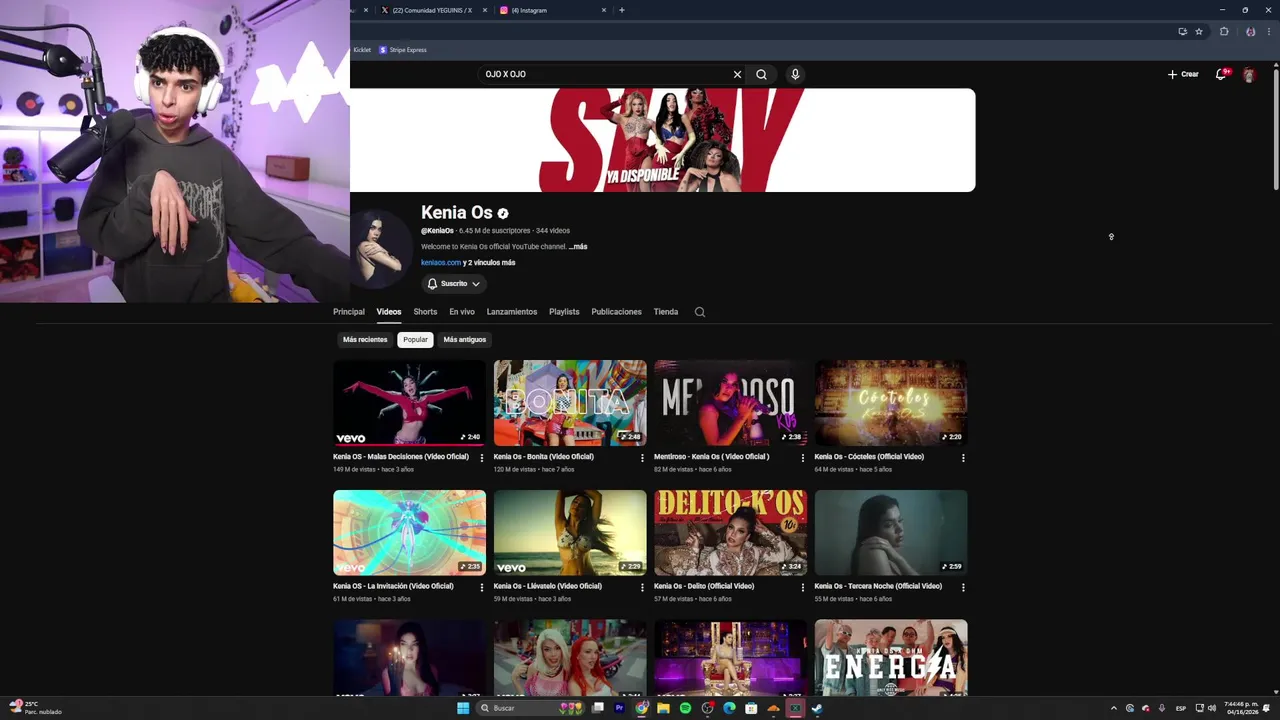Open the Energía video thumbnail
1280x720 pixels.
click(x=891, y=658)
